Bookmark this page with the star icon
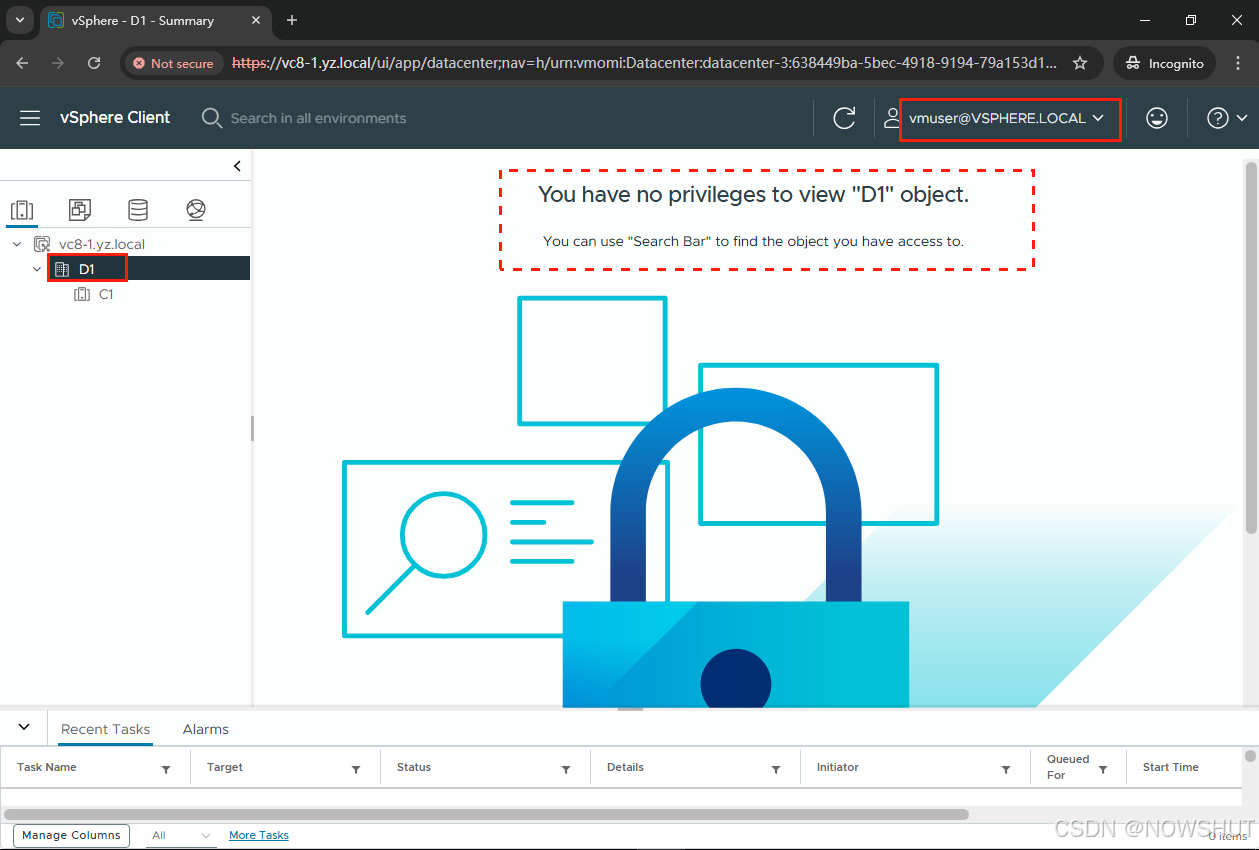 pyautogui.click(x=1079, y=63)
